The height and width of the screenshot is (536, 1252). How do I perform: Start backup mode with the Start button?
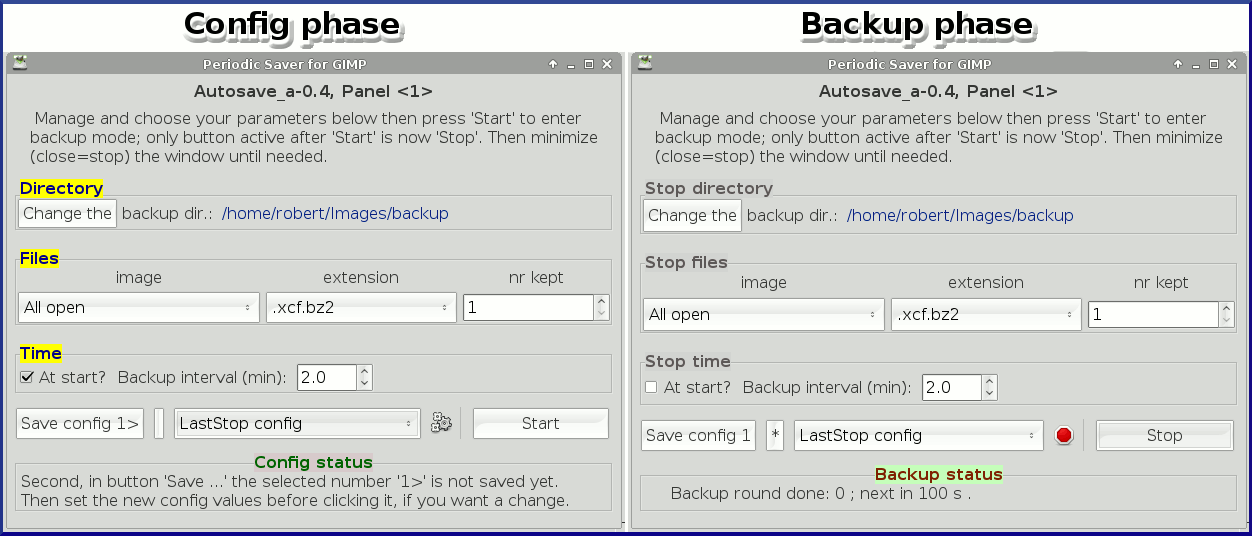tap(540, 423)
